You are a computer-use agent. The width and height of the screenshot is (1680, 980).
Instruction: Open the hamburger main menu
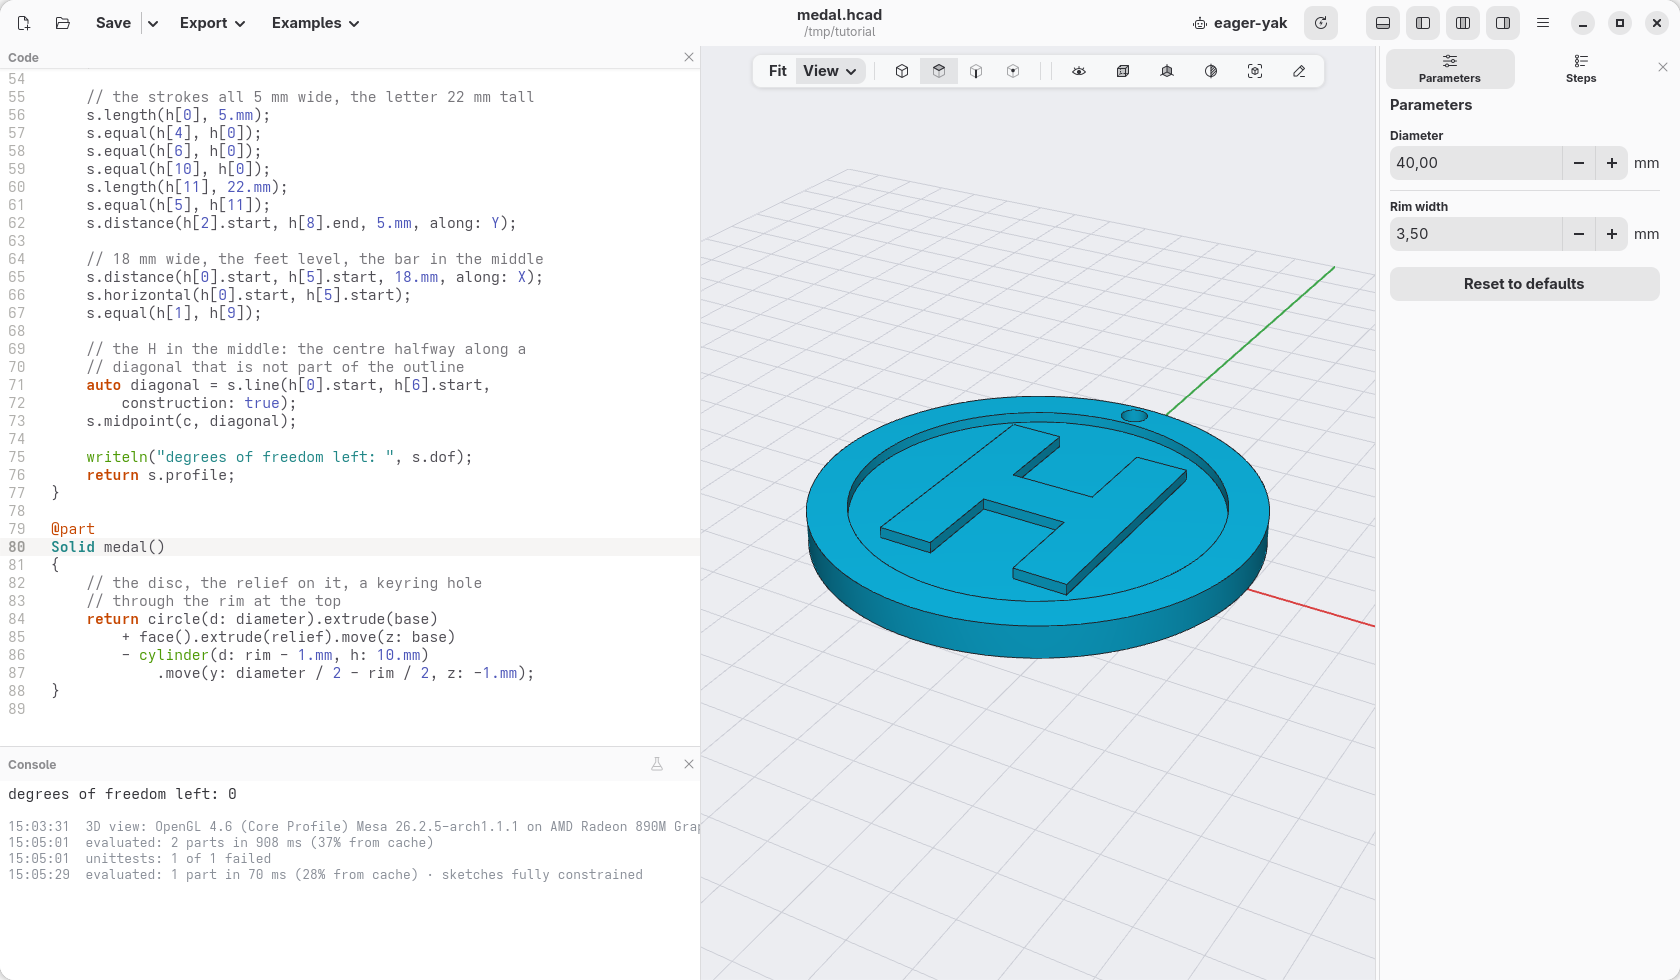pyautogui.click(x=1543, y=23)
